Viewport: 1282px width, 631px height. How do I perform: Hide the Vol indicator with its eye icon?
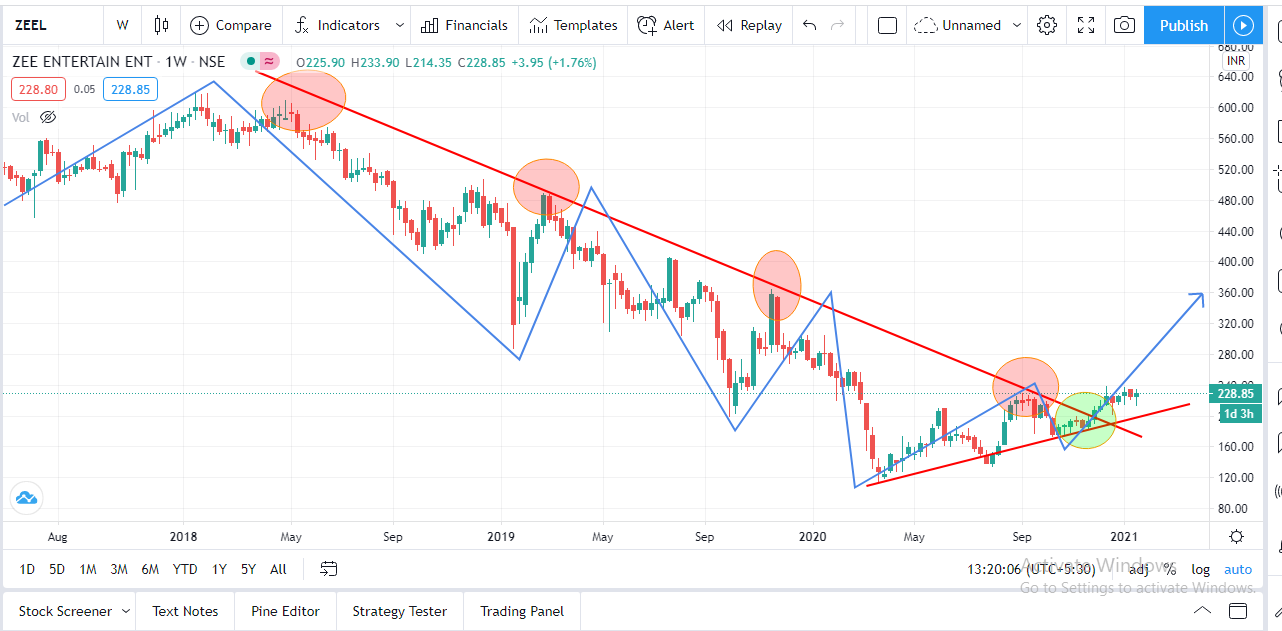47,117
